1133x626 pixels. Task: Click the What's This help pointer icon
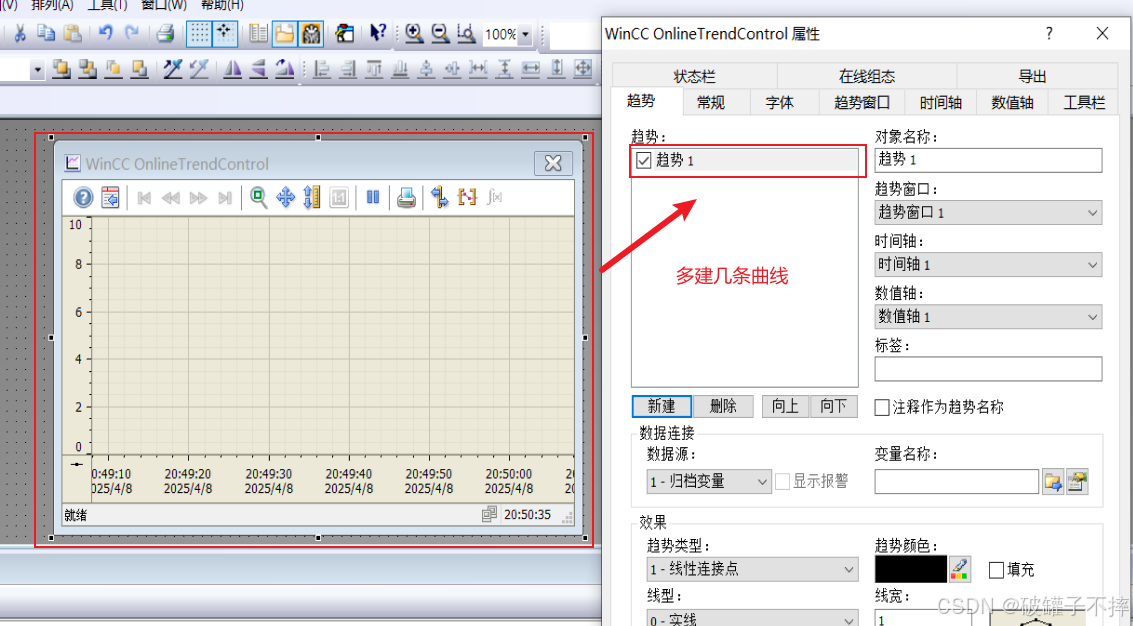tap(377, 33)
